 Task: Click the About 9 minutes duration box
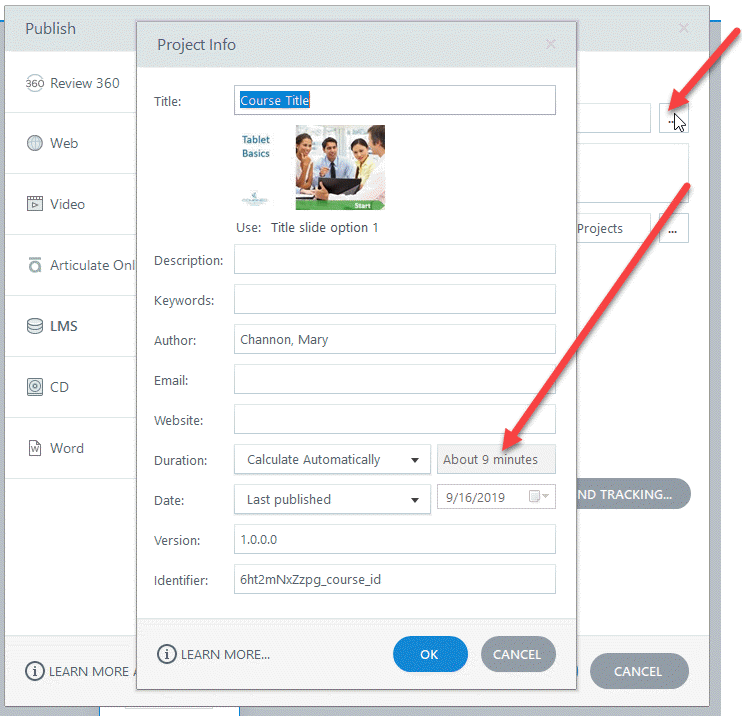click(x=496, y=459)
